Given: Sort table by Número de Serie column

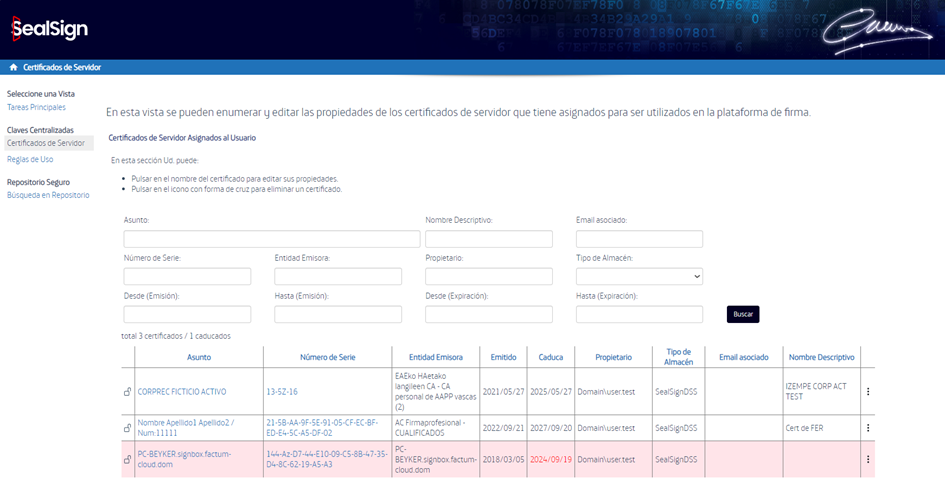Looking at the screenshot, I should tap(328, 357).
